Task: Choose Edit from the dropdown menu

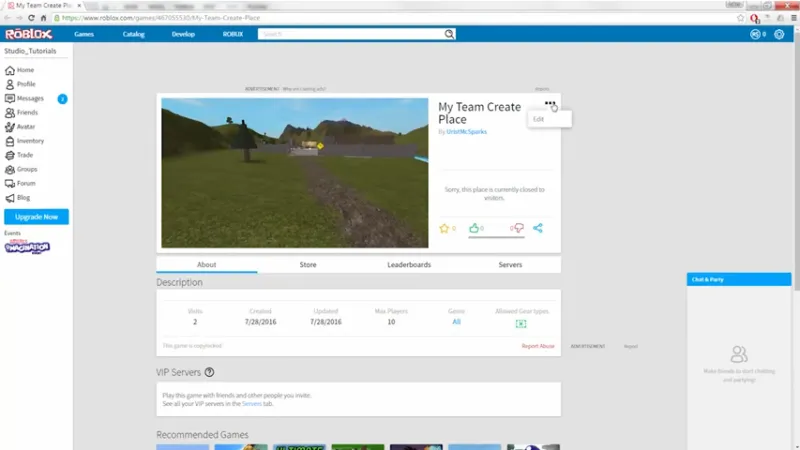Action: pos(540,119)
